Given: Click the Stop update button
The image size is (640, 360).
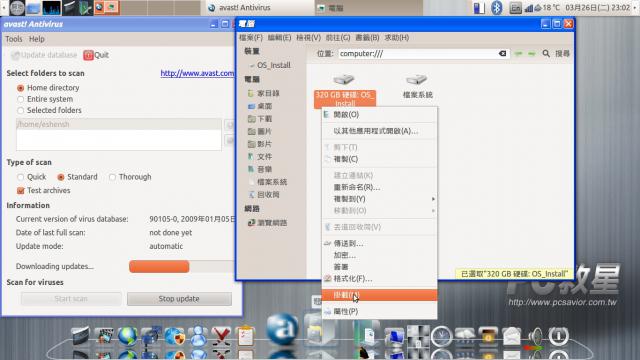Looking at the screenshot, I should (179, 299).
